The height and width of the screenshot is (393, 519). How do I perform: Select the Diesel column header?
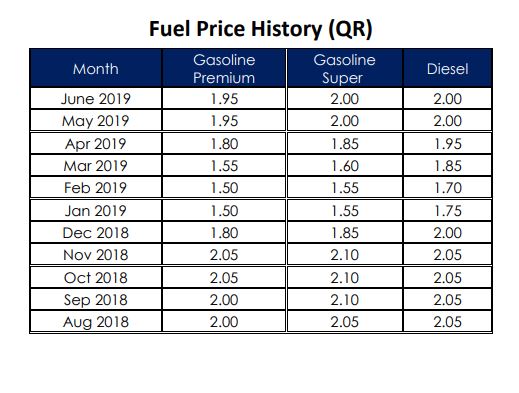(447, 69)
